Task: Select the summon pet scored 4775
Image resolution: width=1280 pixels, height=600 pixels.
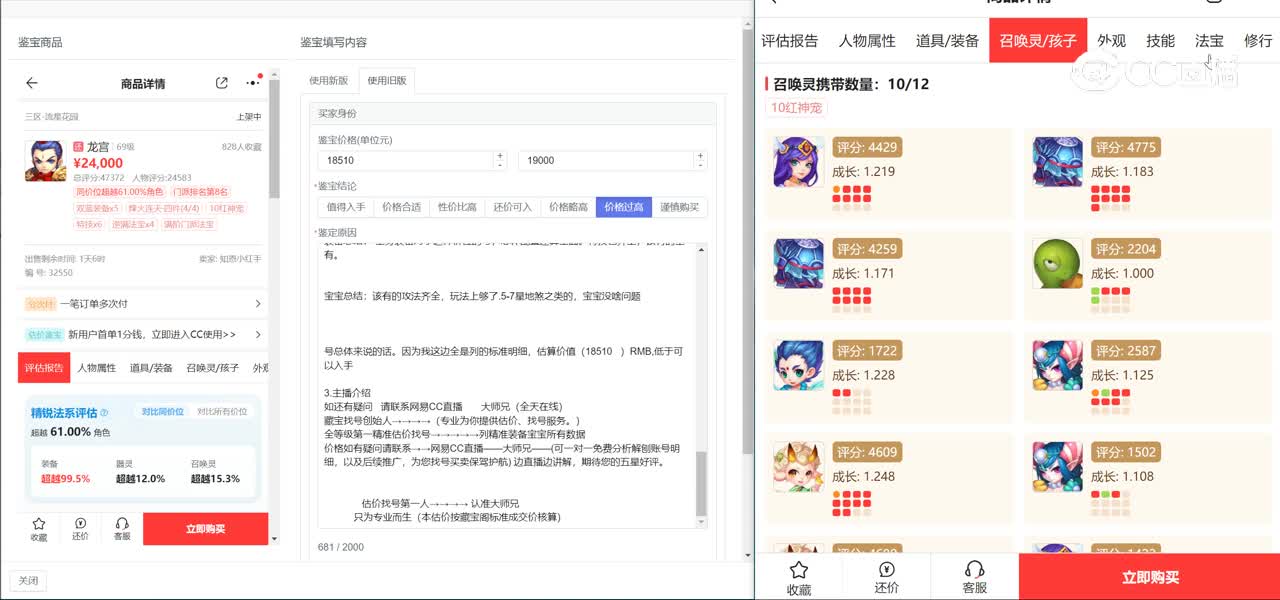Action: click(x=1058, y=162)
